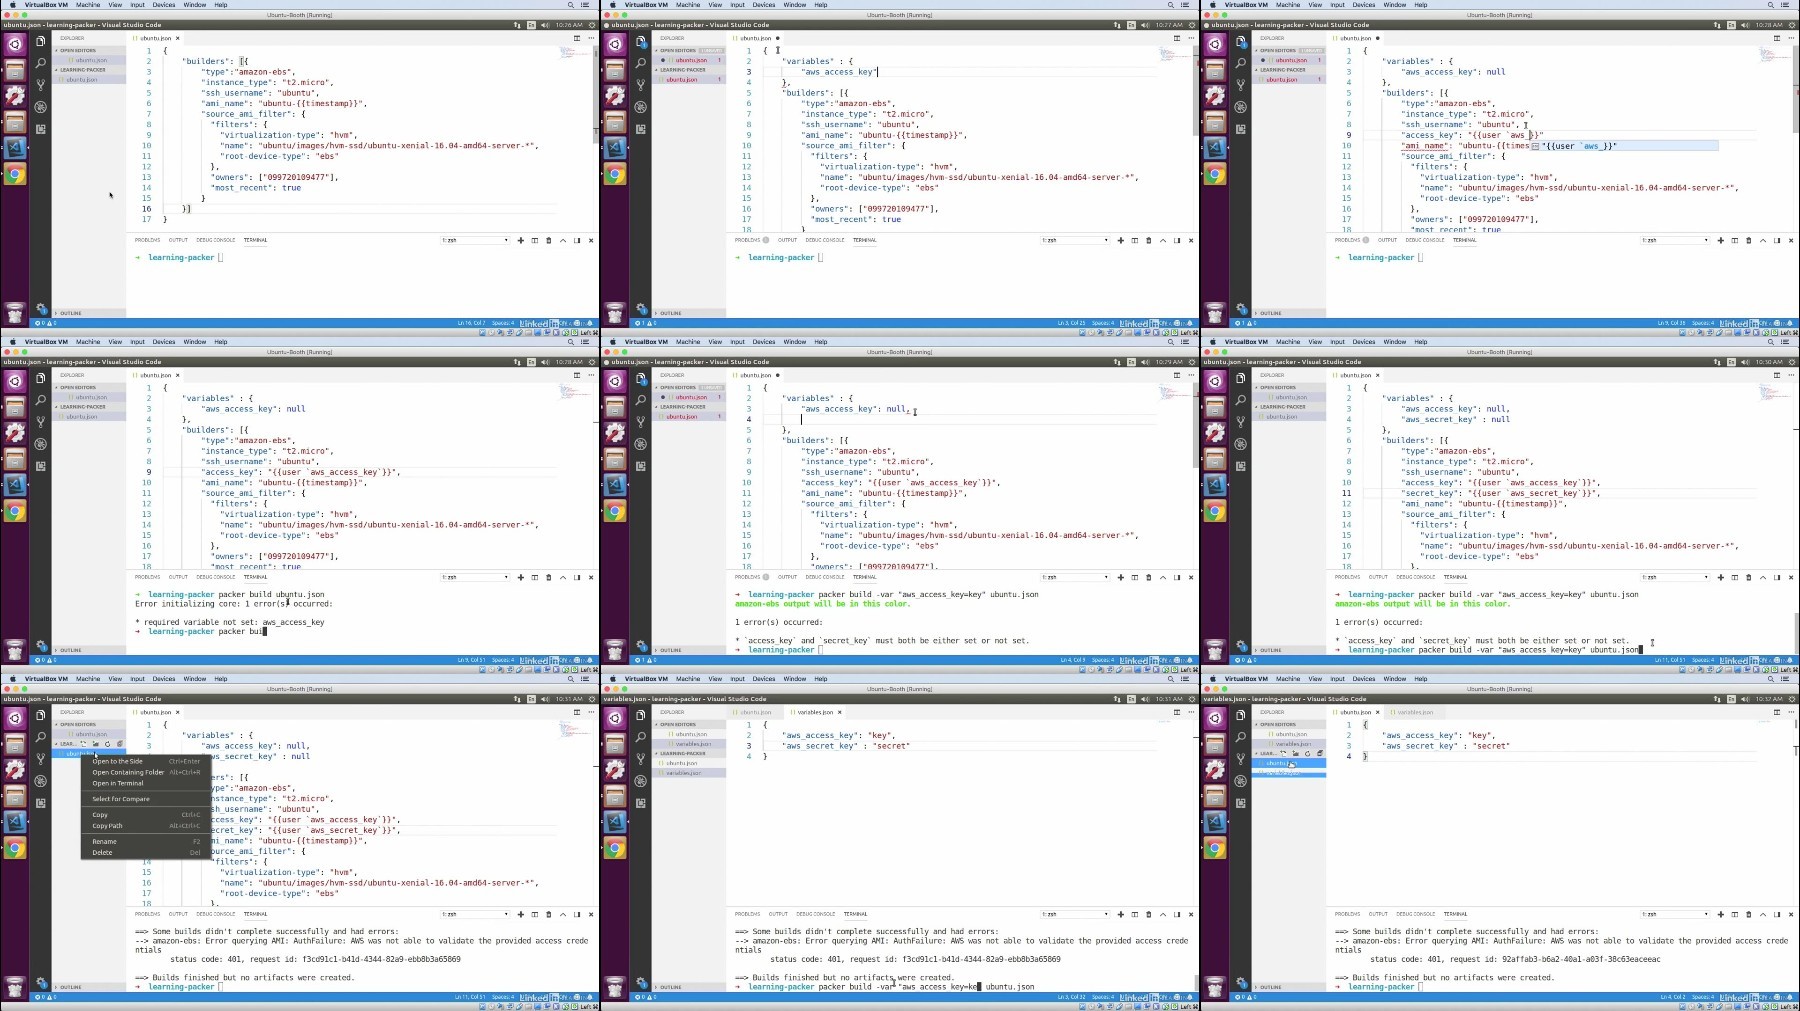This screenshot has width=1800, height=1011.
Task: Split the terminal in the 10:27 AM frame
Action: pos(1135,240)
